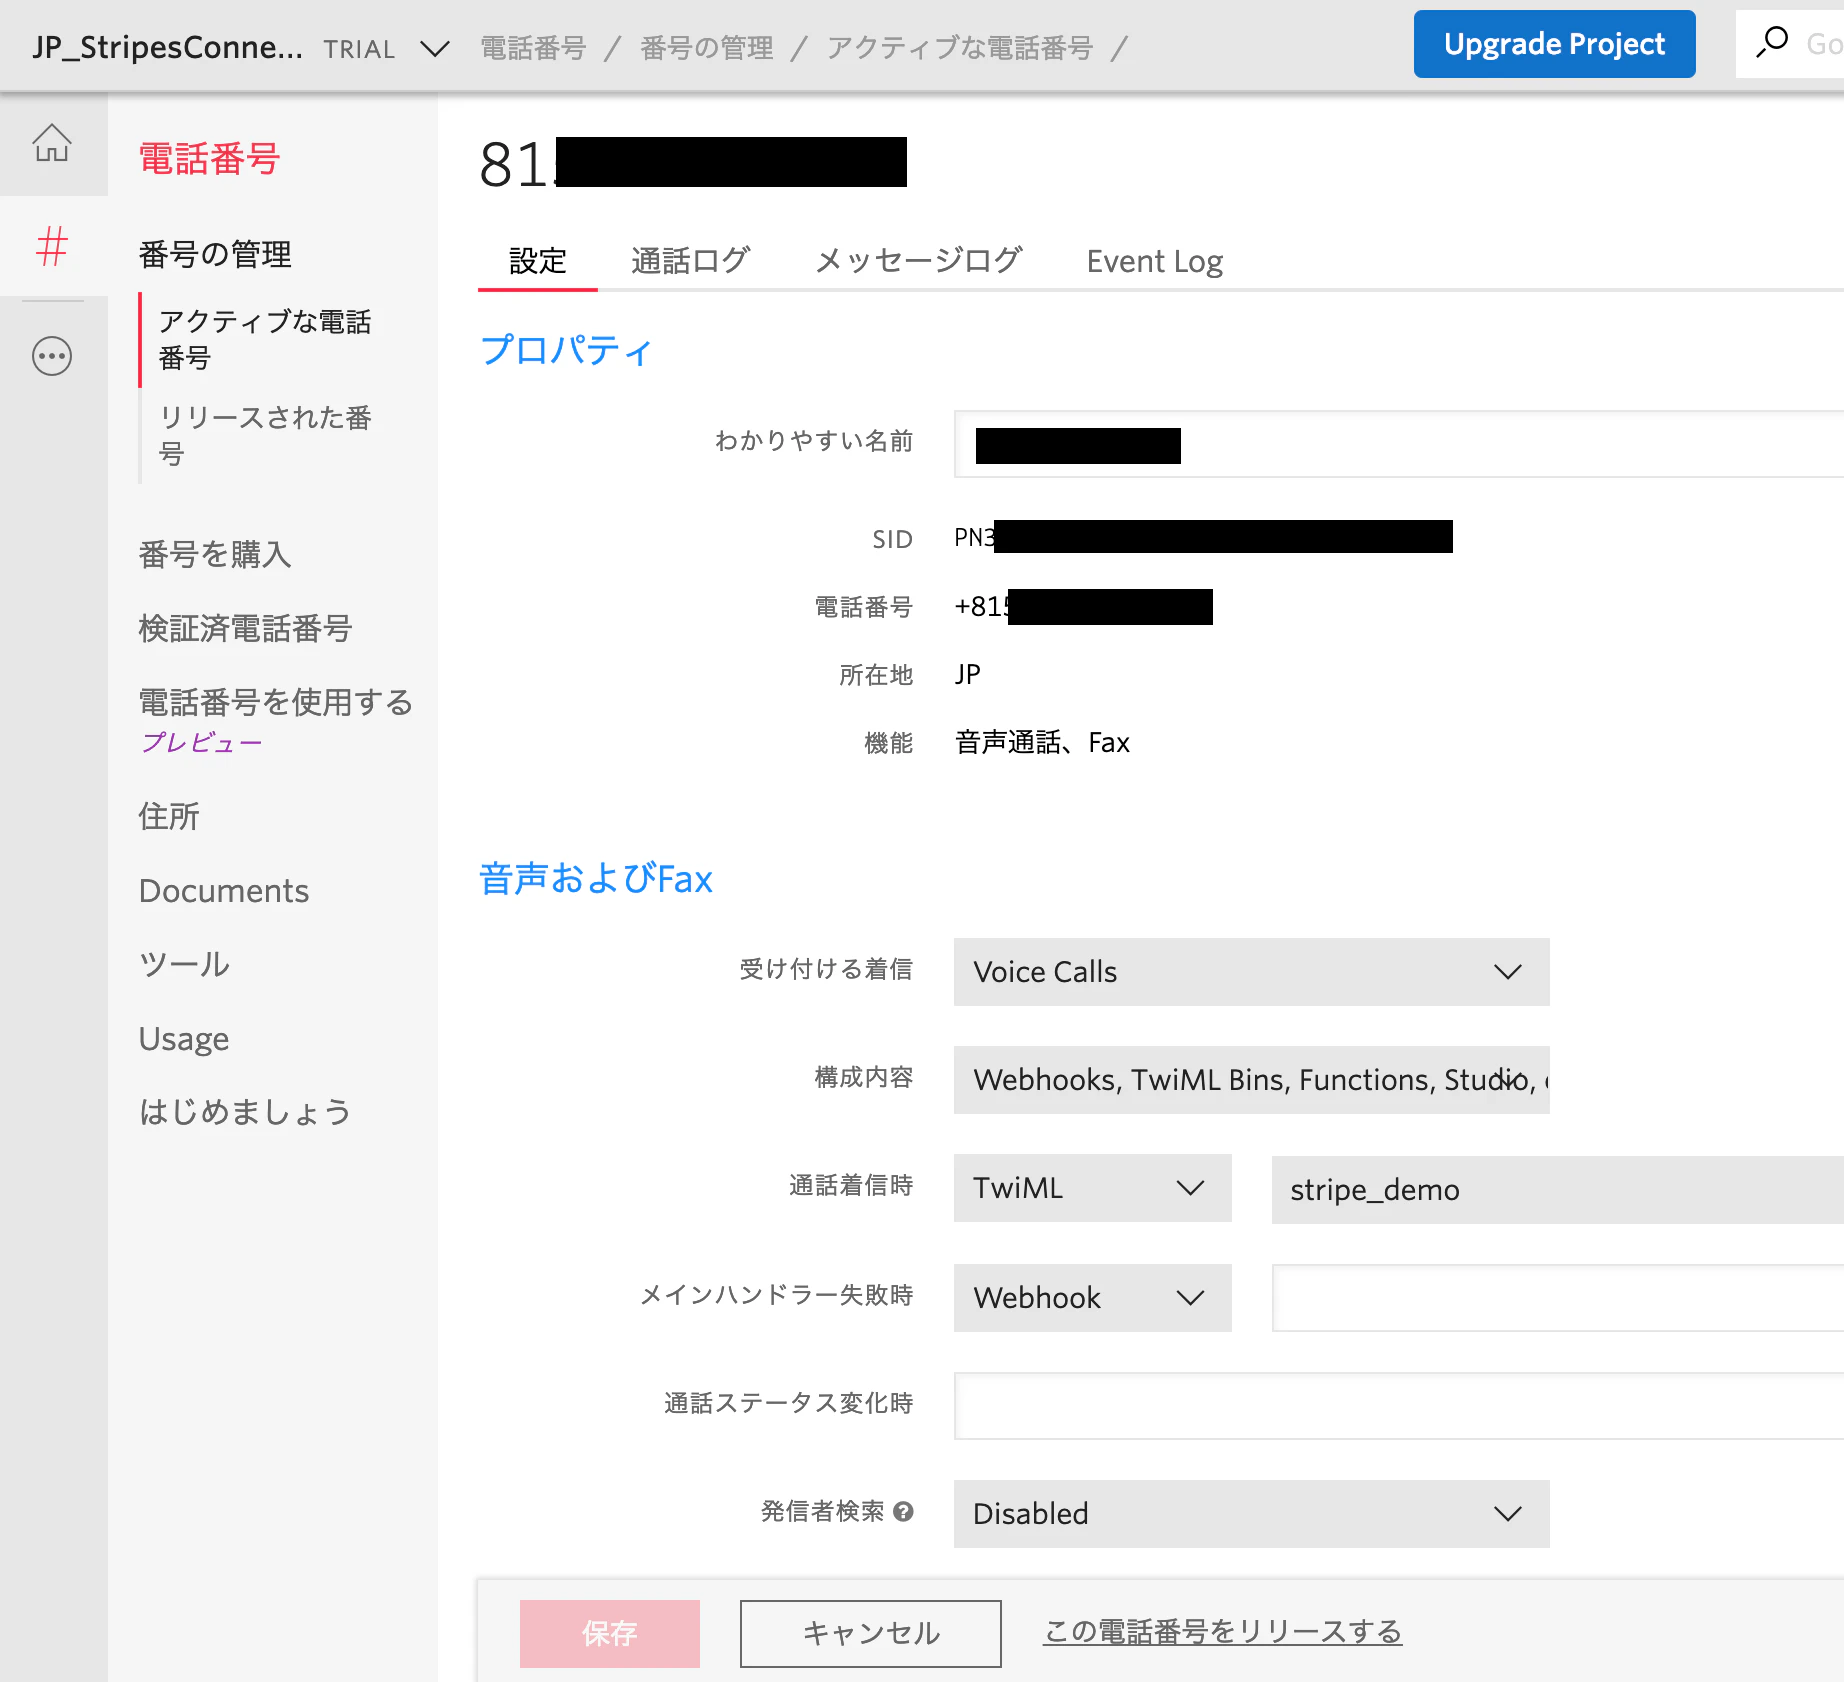1844x1682 pixels.
Task: Open the 発信者検索 Disabled dropdown
Action: 1252,1514
